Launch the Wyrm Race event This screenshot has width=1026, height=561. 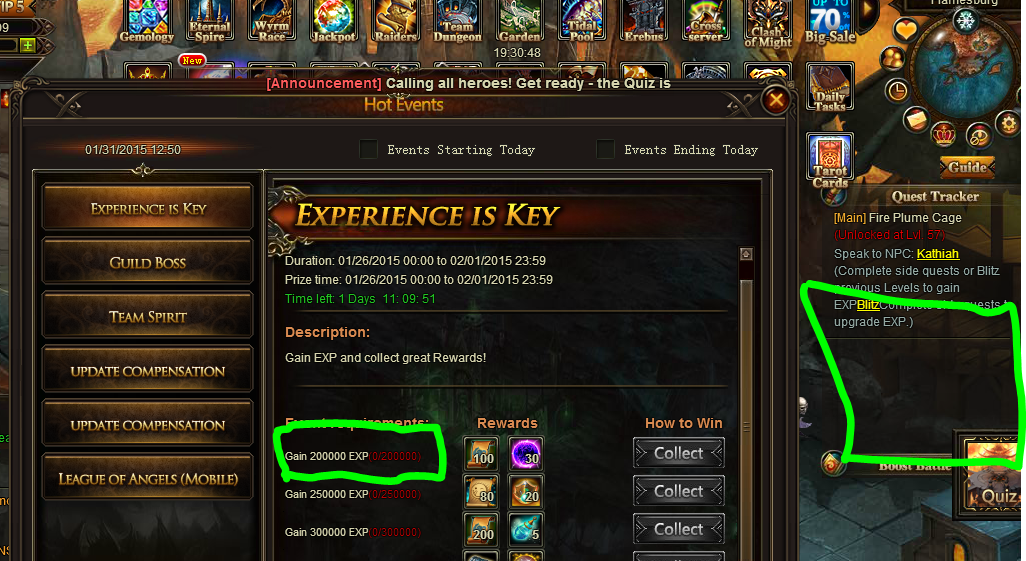pyautogui.click(x=272, y=21)
